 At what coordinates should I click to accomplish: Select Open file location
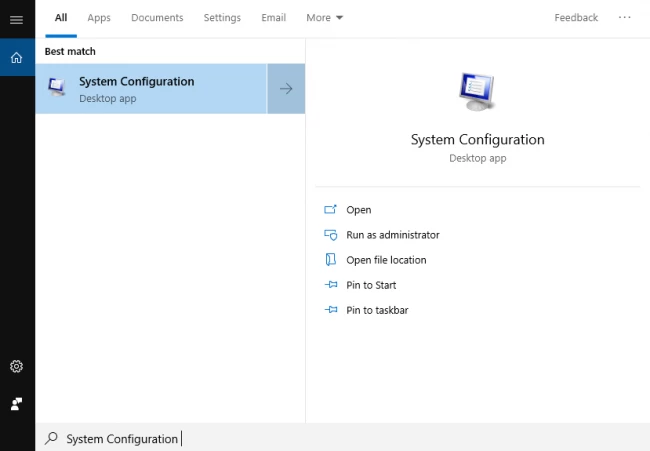pos(386,260)
